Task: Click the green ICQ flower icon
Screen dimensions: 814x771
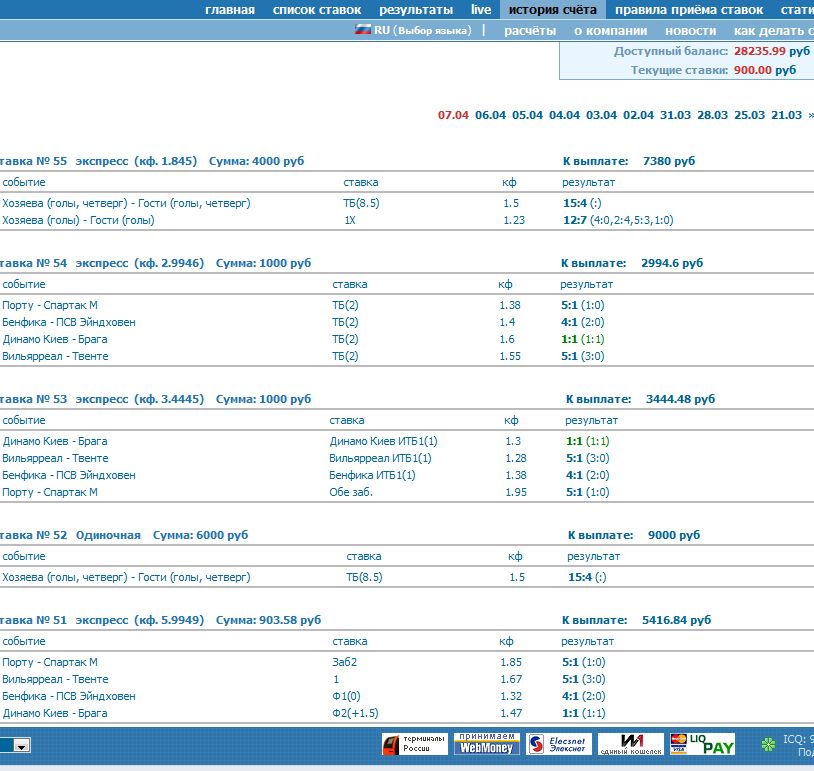Action: click(768, 745)
